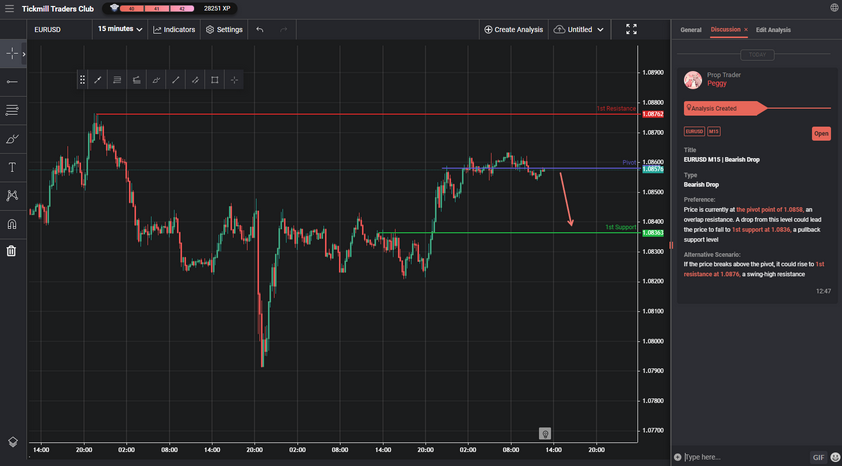Select trend line in floating toolbar

point(98,80)
